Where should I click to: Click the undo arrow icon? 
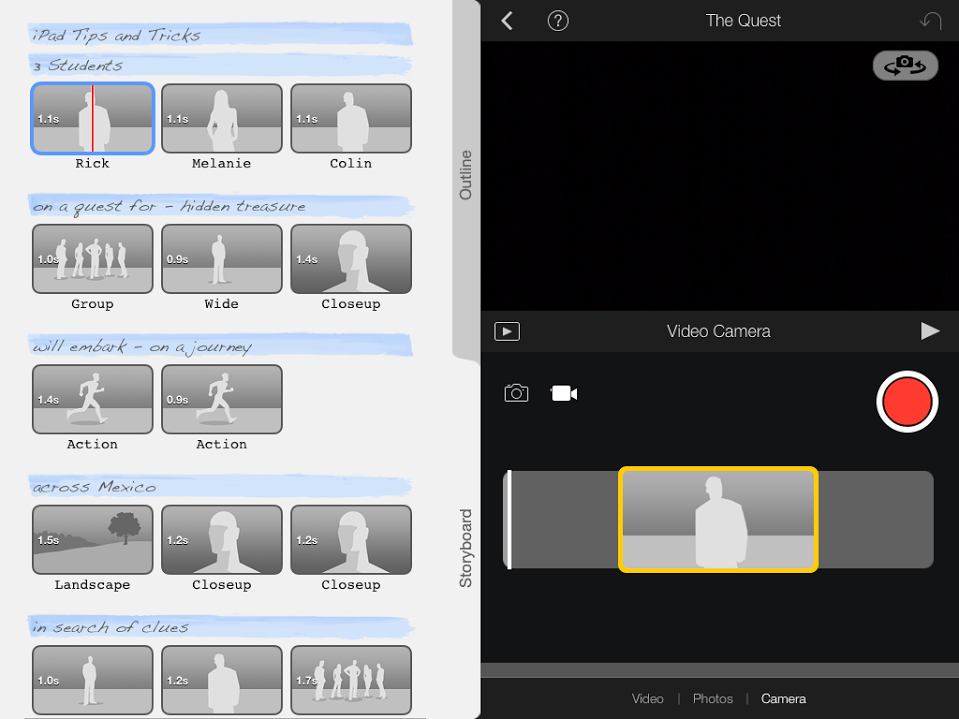point(930,21)
